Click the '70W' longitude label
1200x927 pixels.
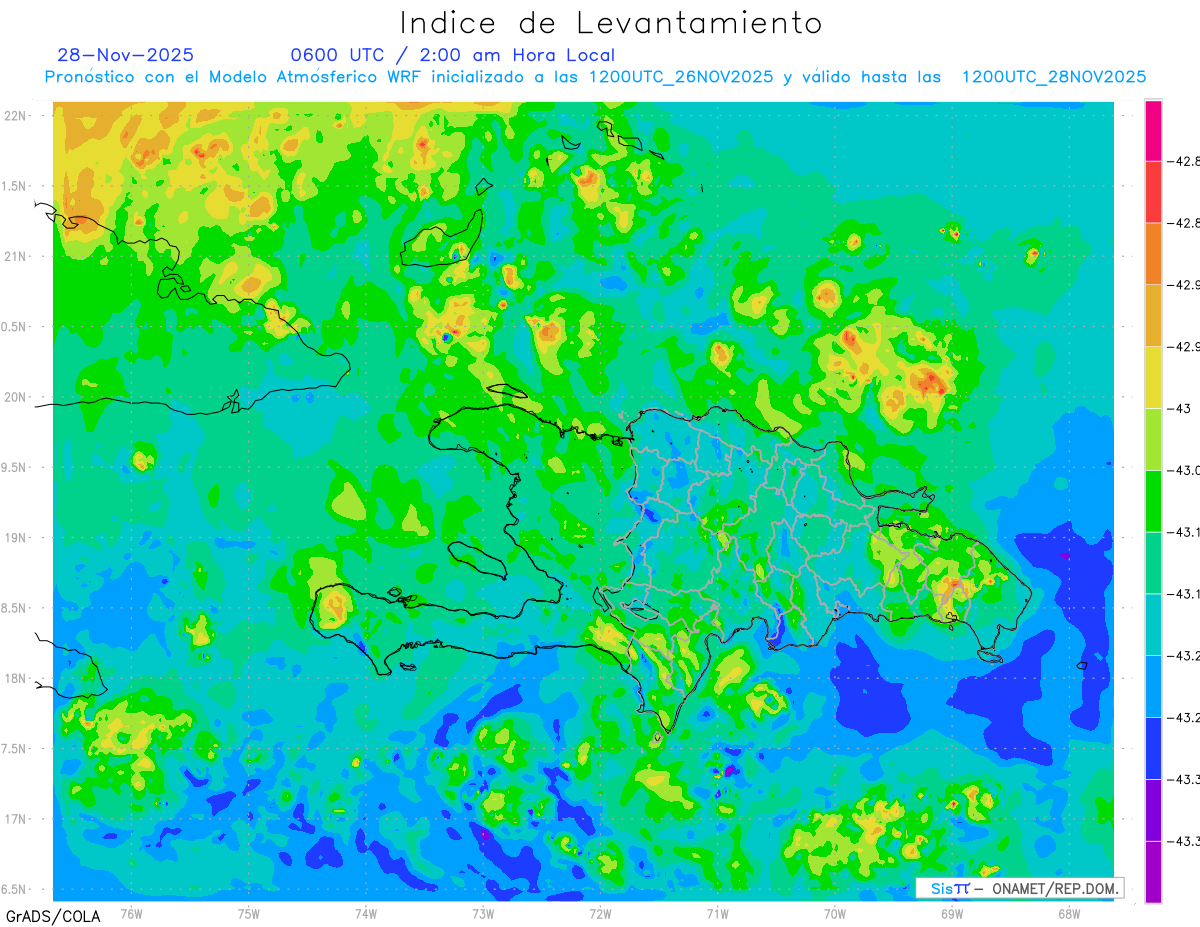point(834,913)
